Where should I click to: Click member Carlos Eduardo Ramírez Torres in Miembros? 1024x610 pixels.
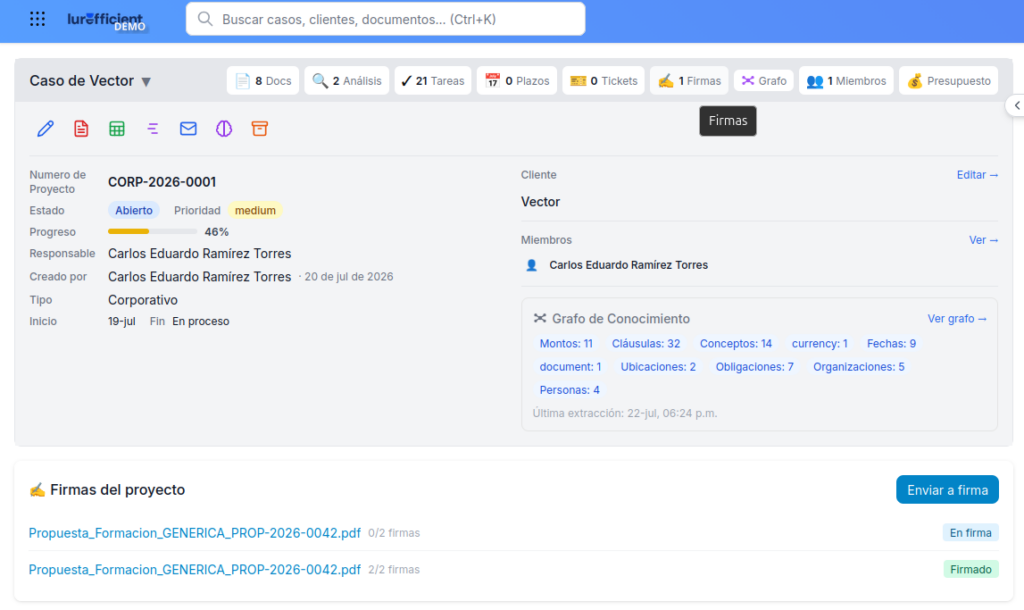coord(628,265)
